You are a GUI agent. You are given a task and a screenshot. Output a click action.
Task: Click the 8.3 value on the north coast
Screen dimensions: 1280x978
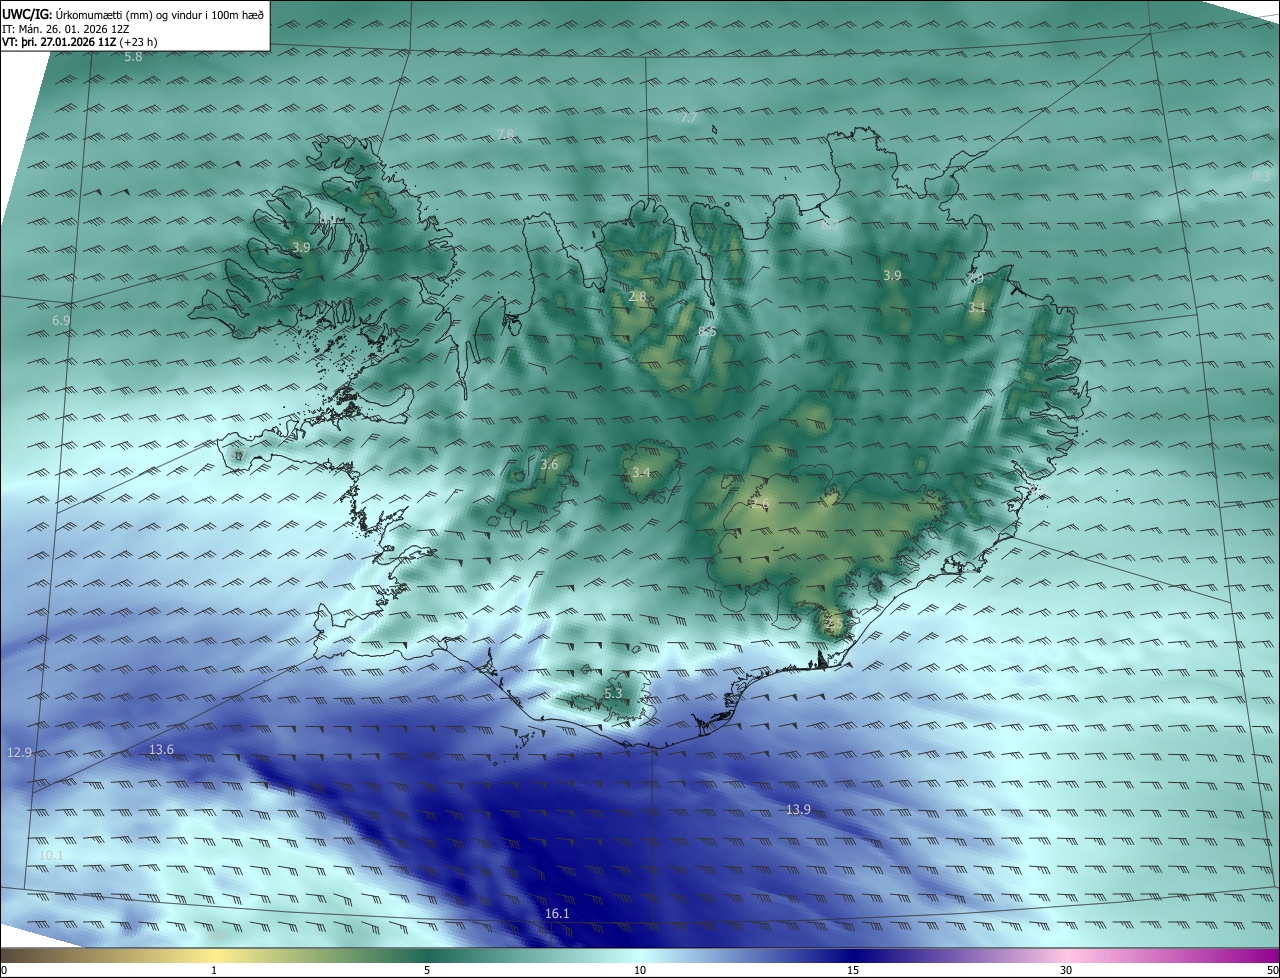(830, 225)
